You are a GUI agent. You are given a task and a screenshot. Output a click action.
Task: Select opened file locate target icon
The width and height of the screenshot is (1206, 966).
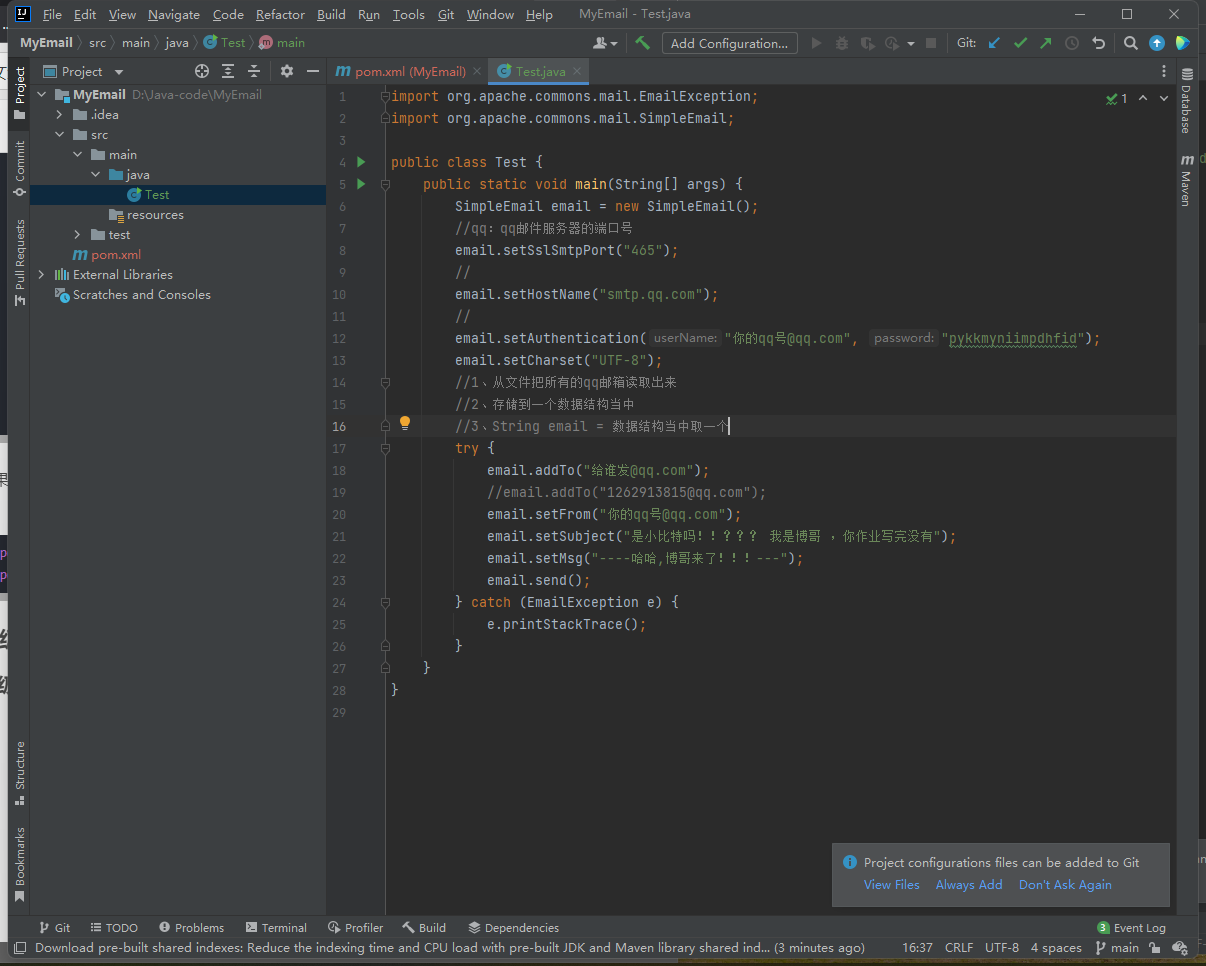point(202,71)
